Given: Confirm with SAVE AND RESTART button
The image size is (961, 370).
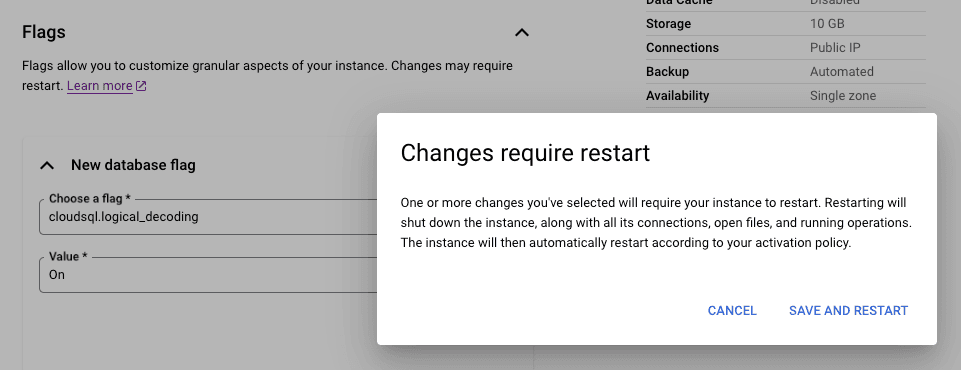Looking at the screenshot, I should (x=848, y=311).
